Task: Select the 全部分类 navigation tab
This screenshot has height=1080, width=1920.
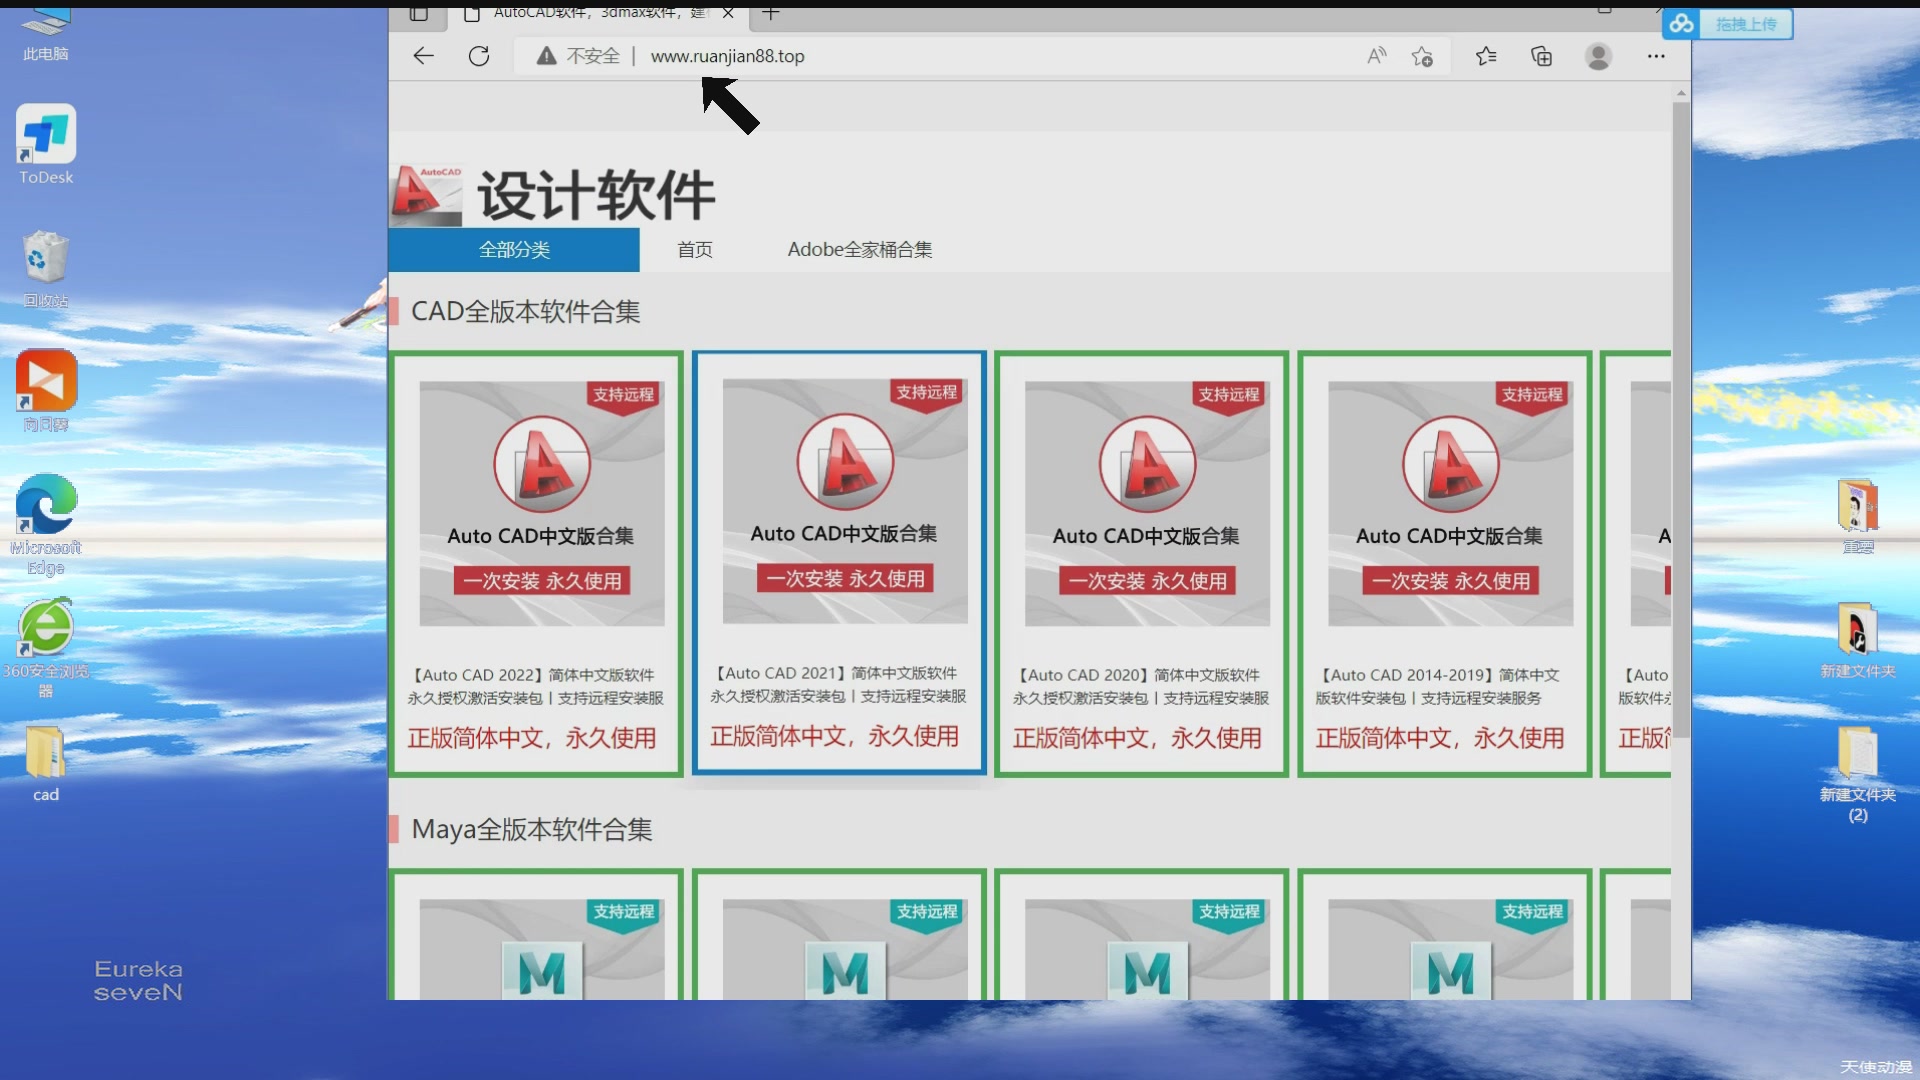Action: (514, 250)
